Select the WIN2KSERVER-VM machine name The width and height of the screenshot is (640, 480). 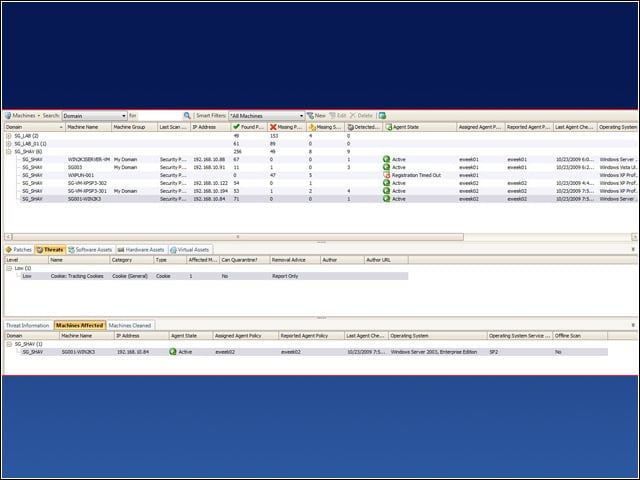pos(89,160)
